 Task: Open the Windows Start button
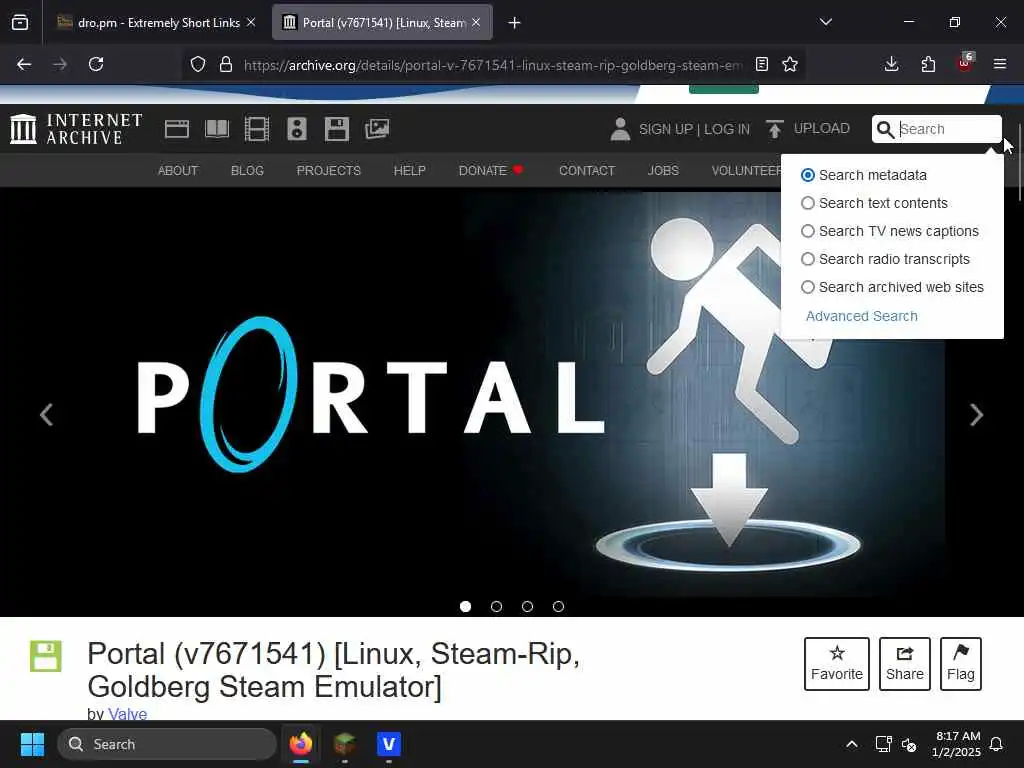click(x=32, y=744)
